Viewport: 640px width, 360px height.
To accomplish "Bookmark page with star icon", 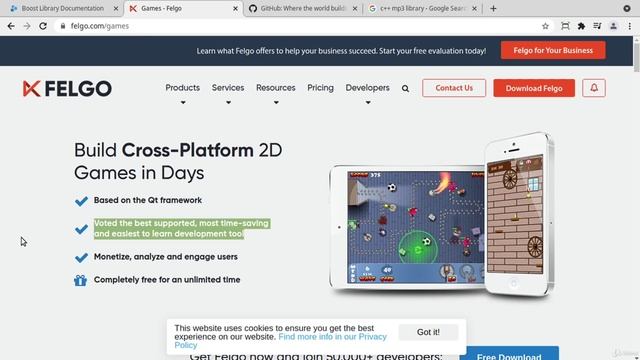I will coord(545,26).
